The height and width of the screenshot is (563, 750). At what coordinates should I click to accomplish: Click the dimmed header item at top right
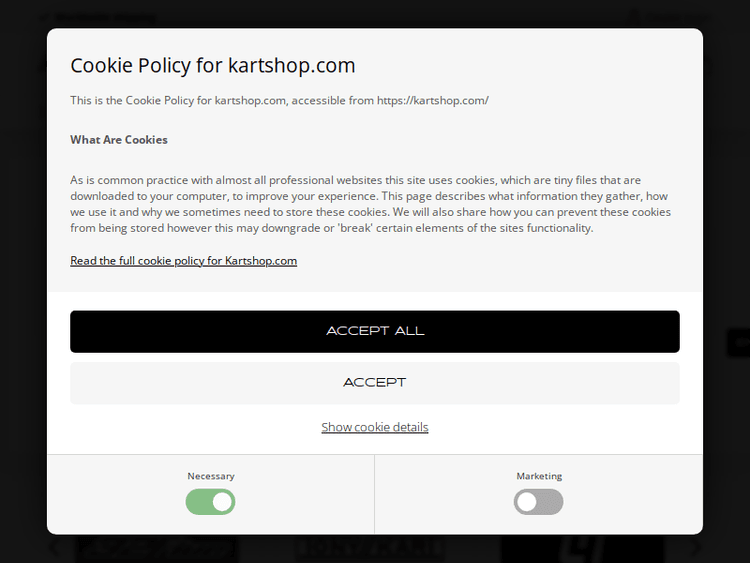(x=665, y=17)
